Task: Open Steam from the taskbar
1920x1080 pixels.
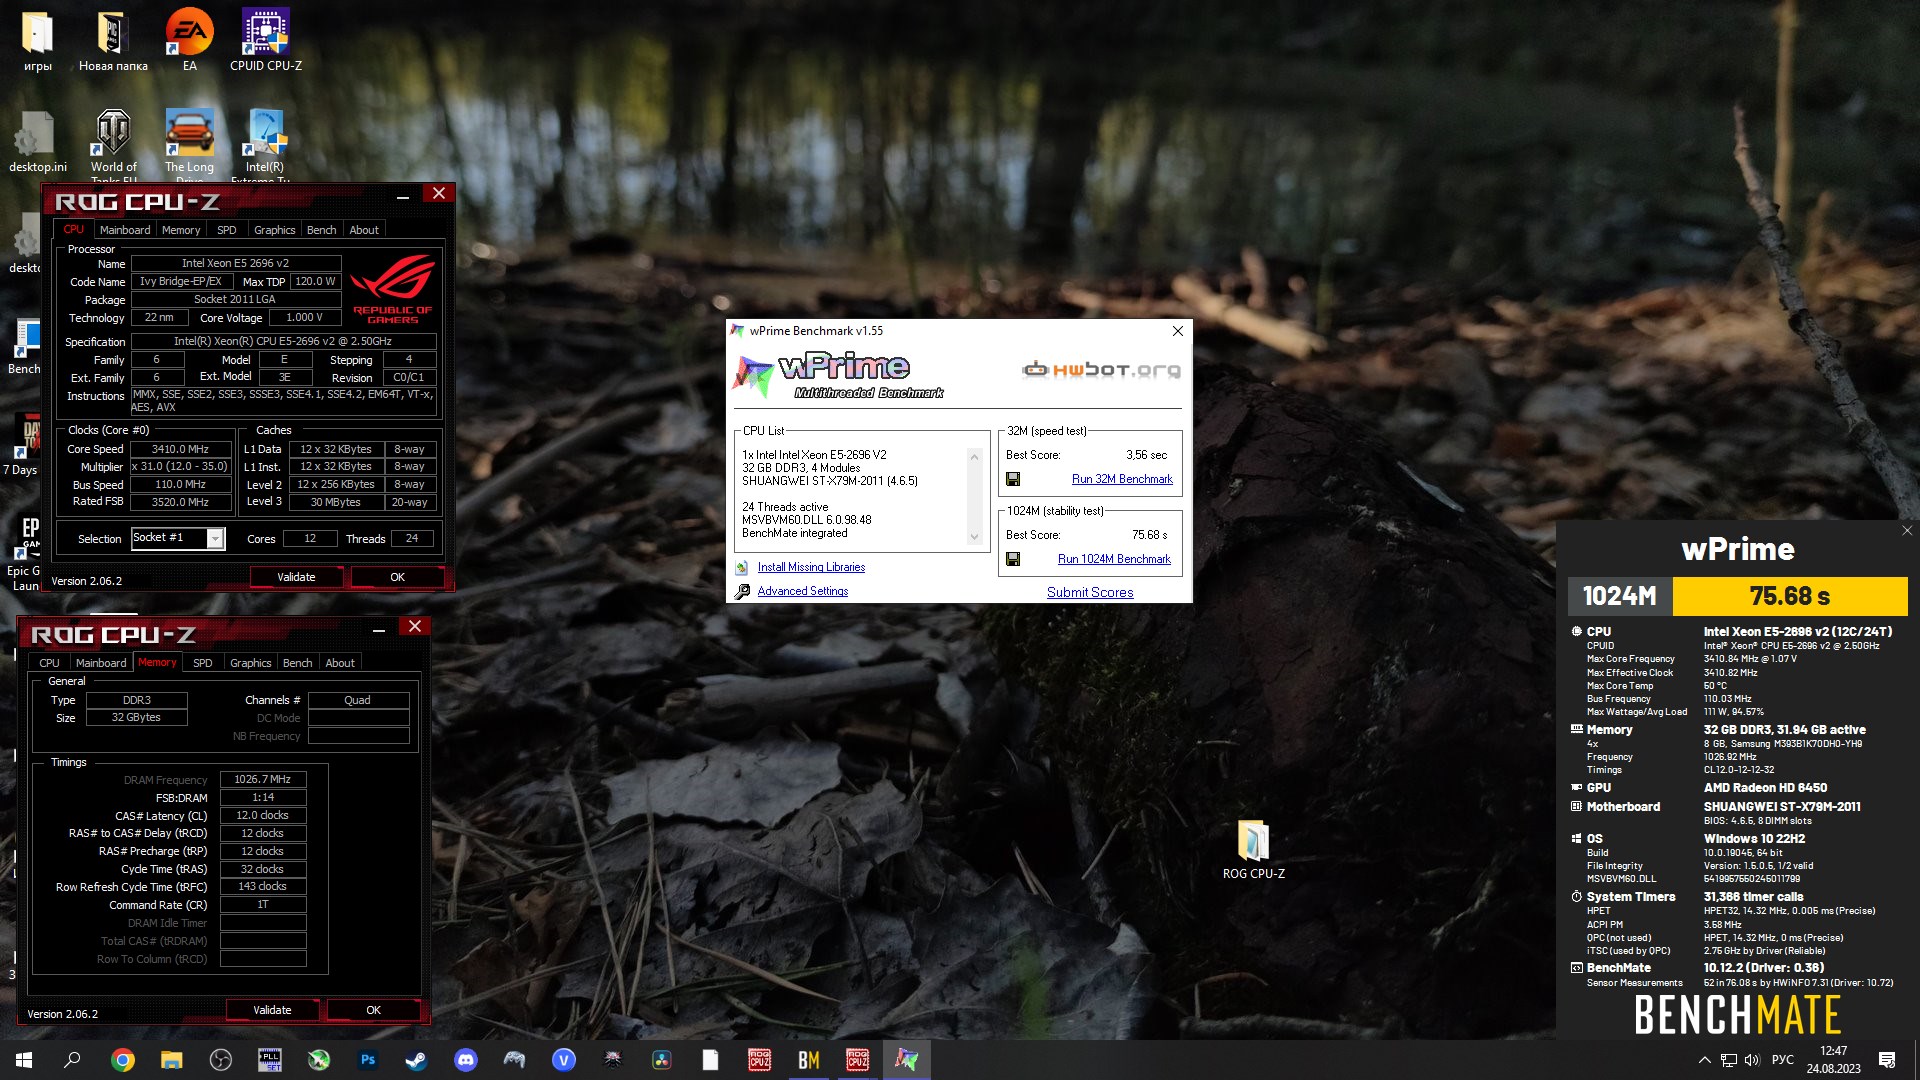Action: 416,1060
